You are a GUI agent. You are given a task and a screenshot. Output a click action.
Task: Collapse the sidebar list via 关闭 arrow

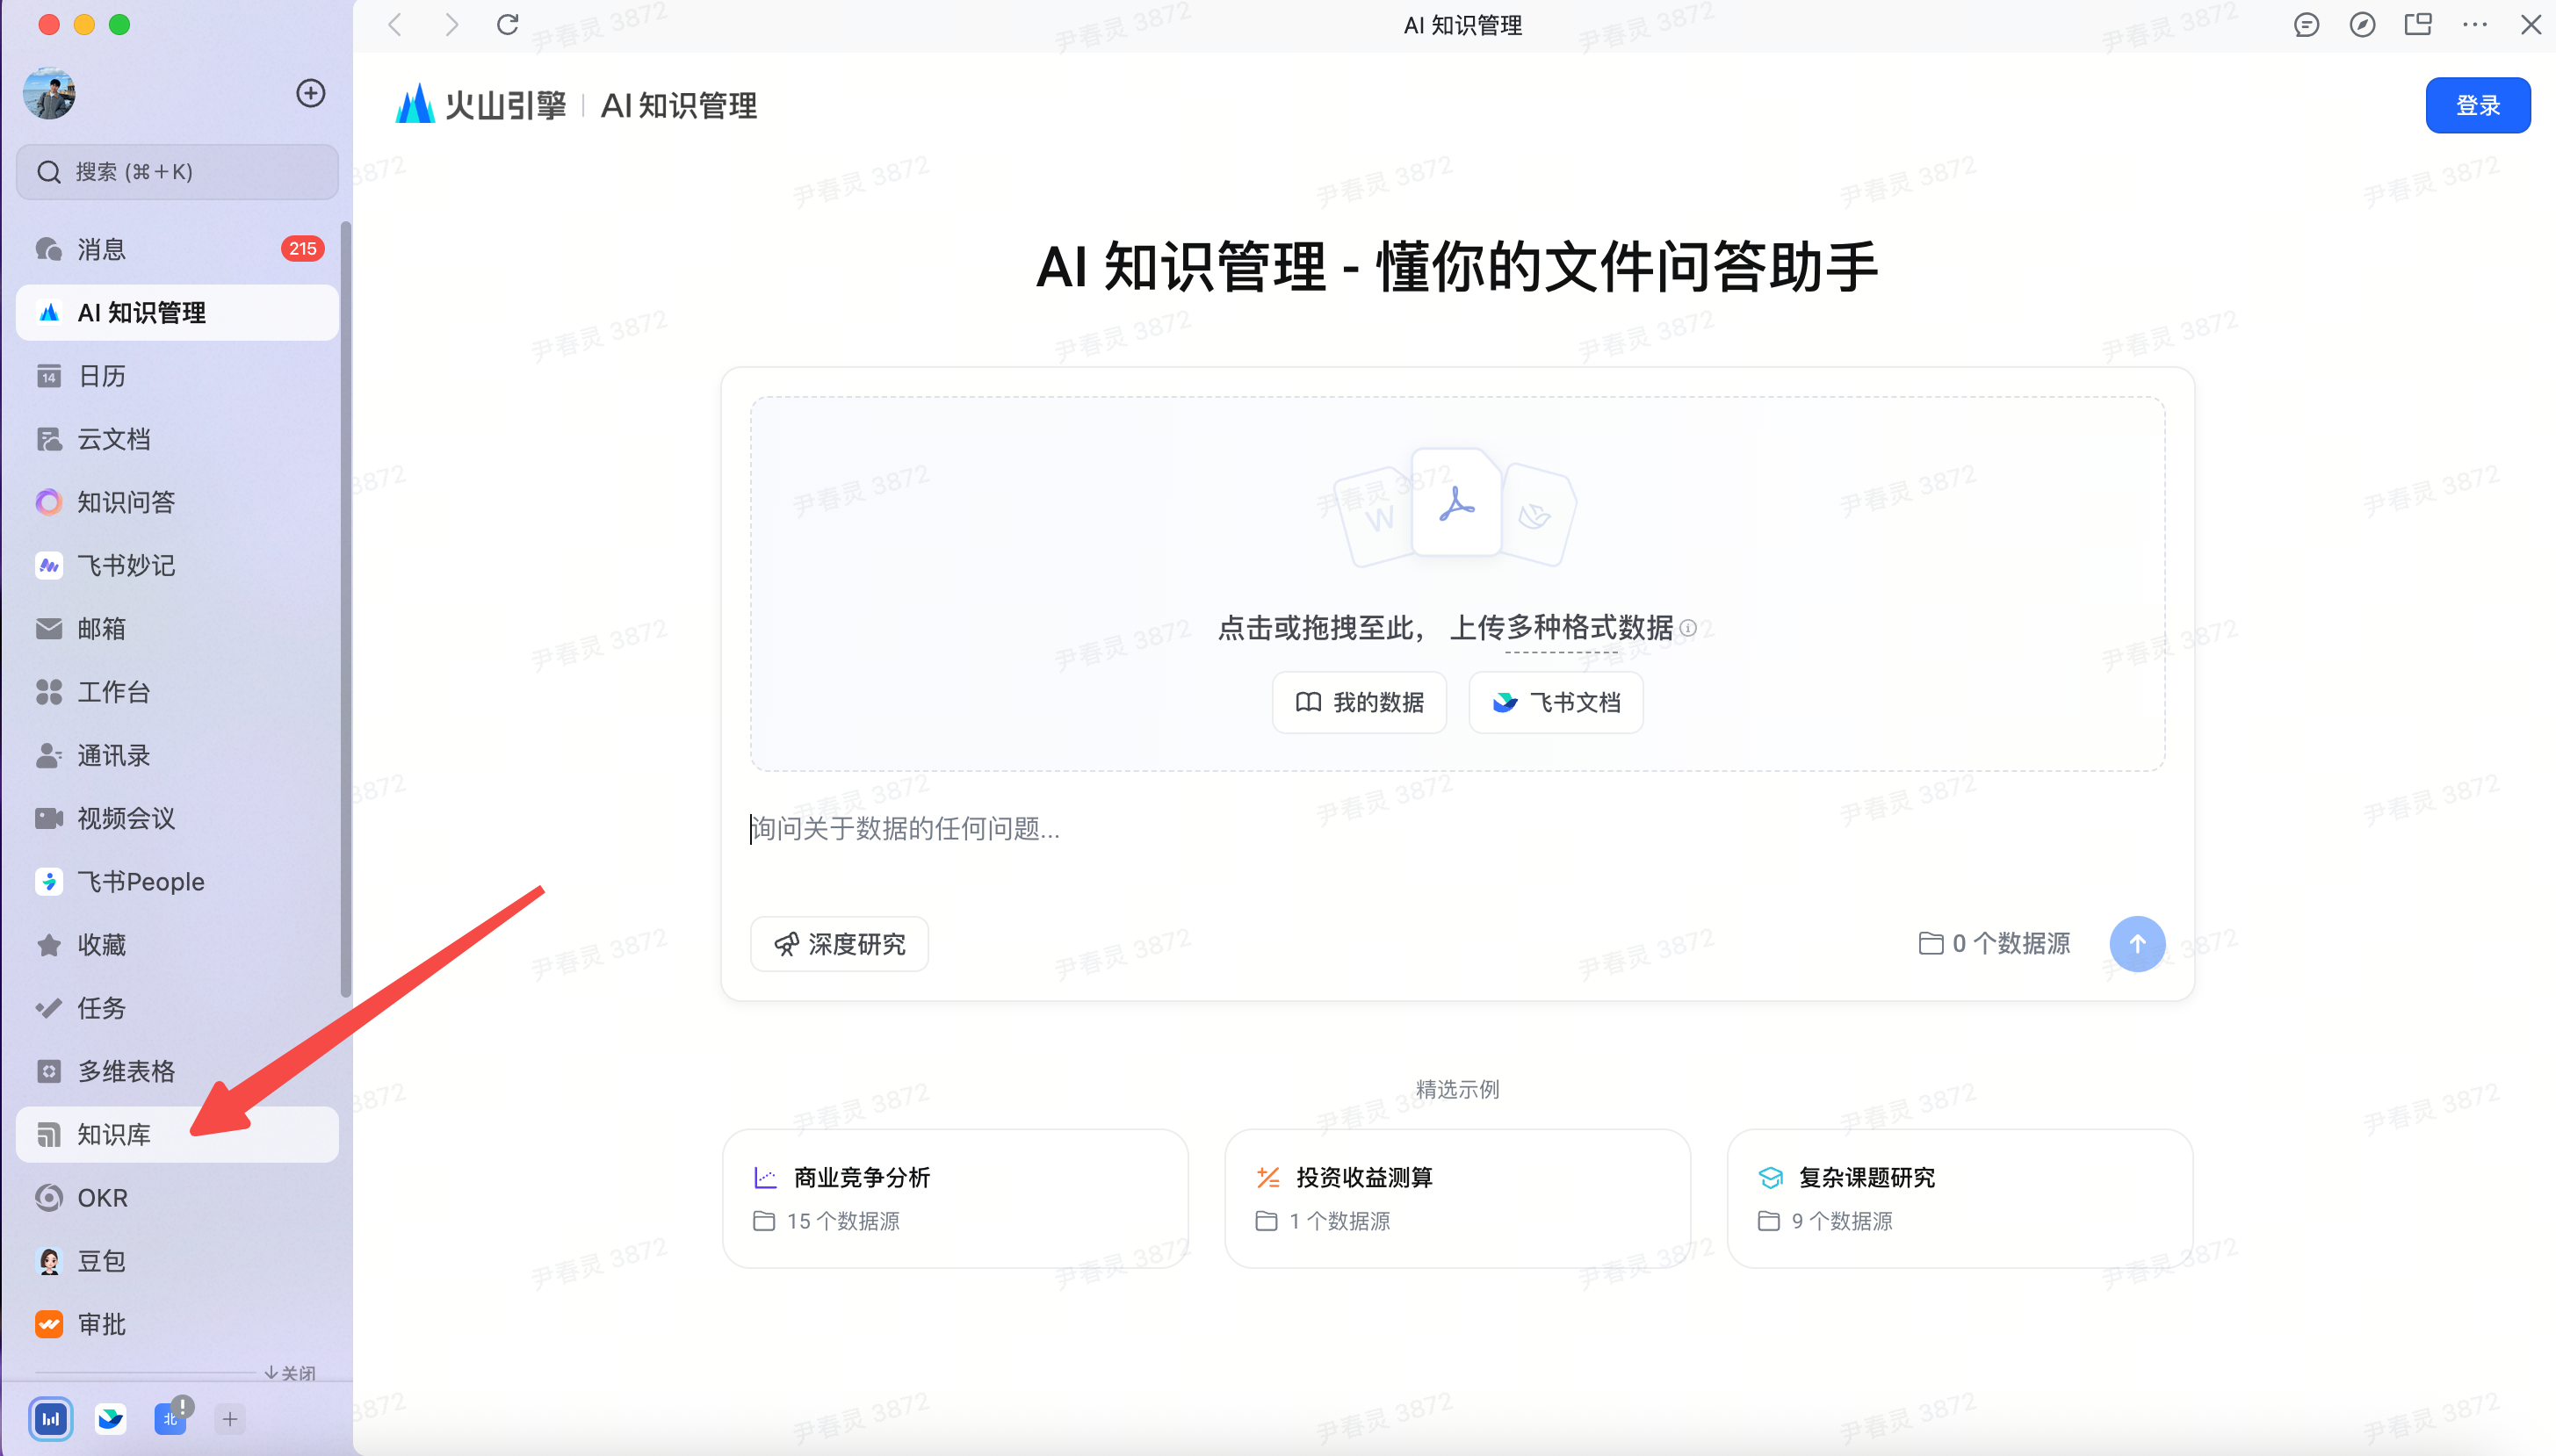pos(290,1373)
